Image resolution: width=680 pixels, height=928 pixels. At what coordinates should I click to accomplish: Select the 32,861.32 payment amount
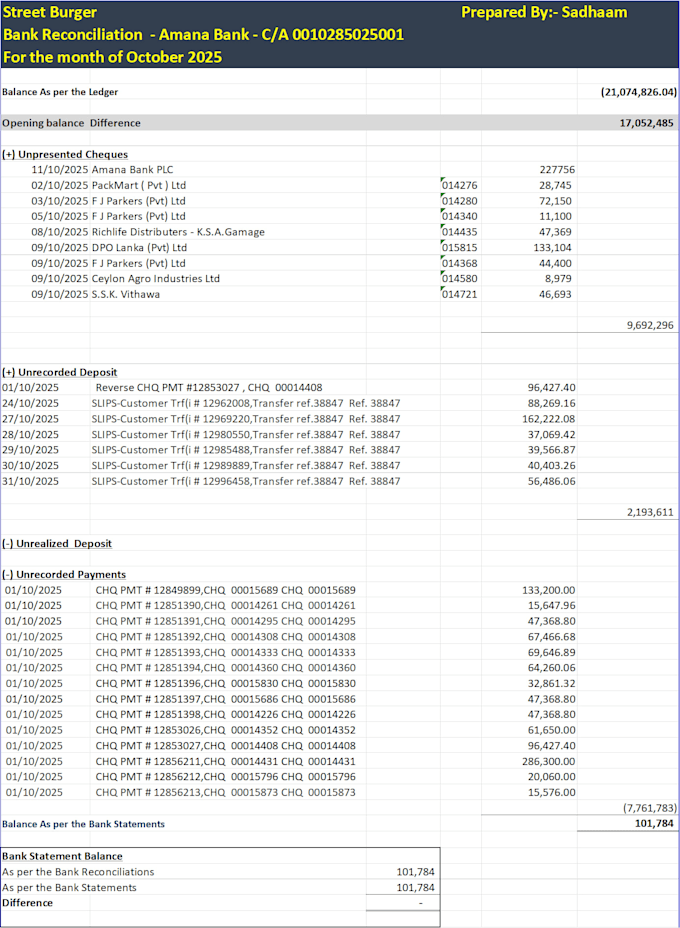[552, 684]
